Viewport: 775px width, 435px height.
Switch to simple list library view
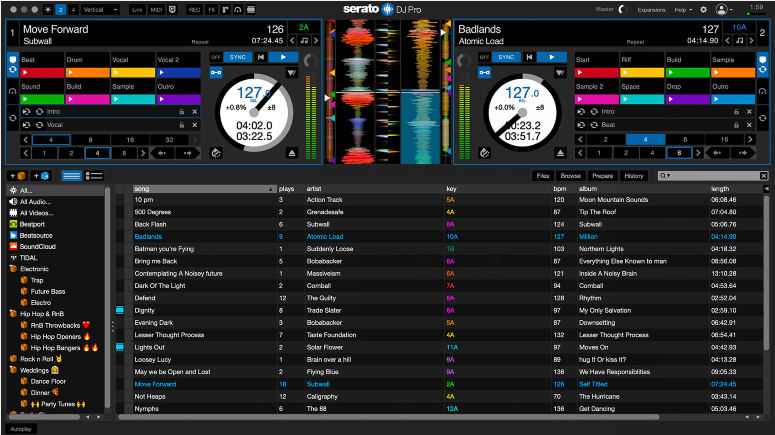[71, 175]
